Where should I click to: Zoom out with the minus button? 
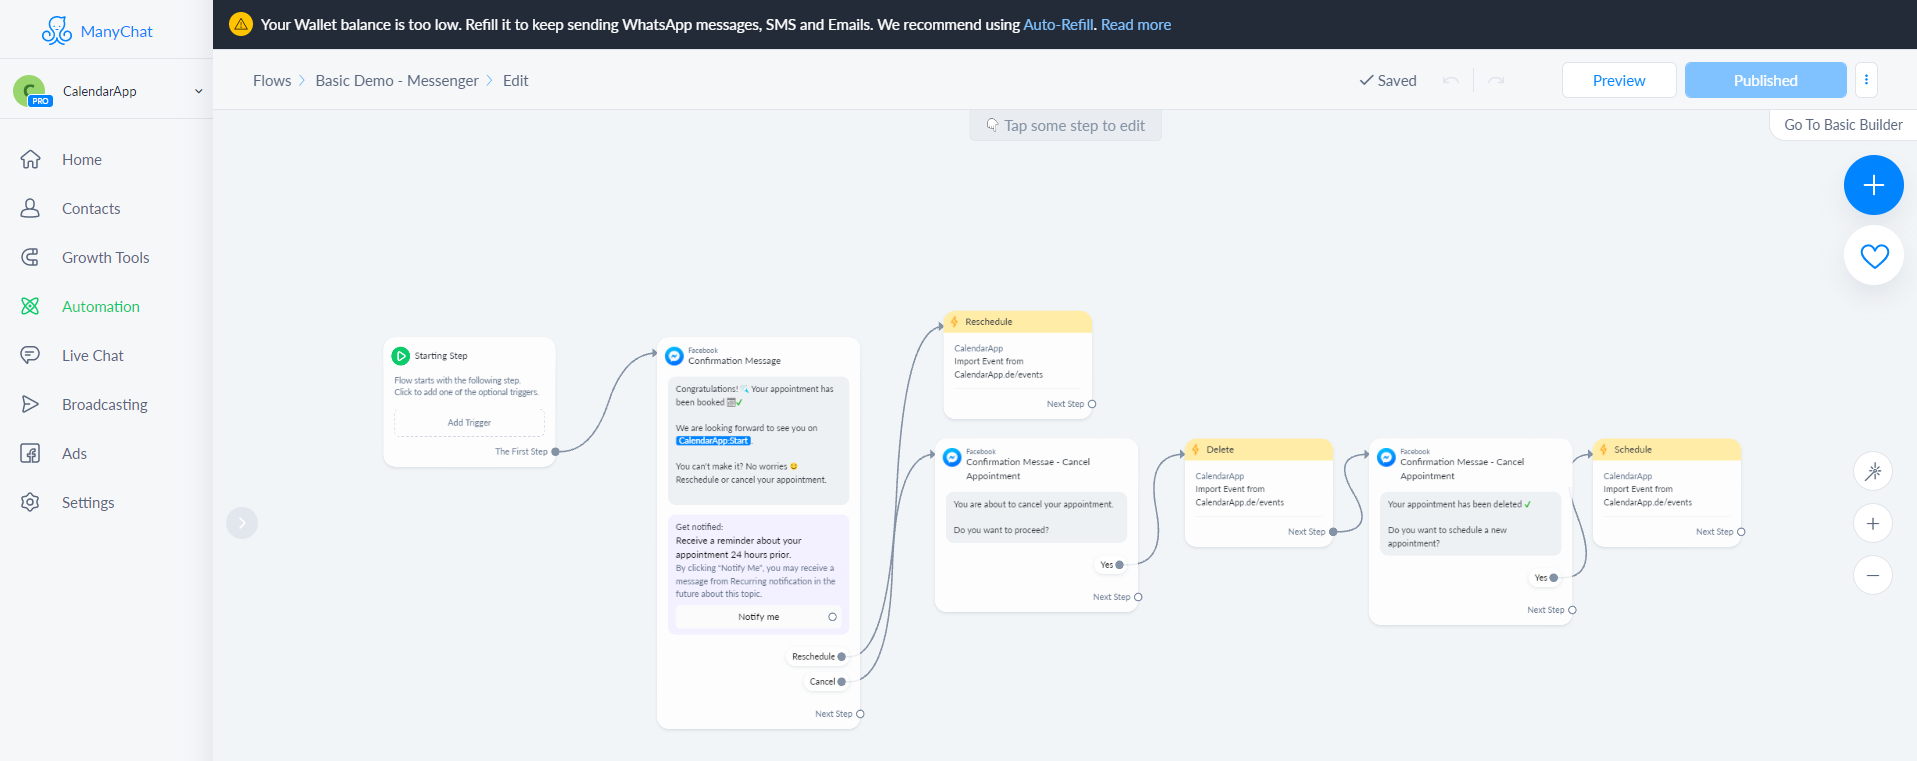click(x=1873, y=575)
